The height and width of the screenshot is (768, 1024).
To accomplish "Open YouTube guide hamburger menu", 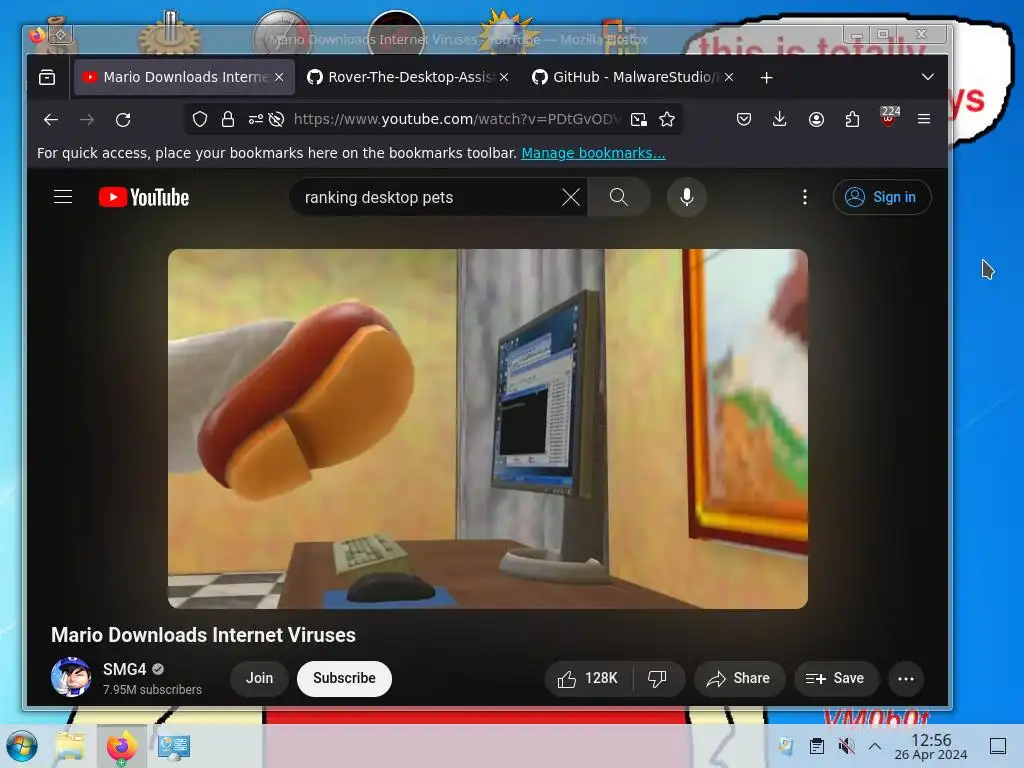I will click(63, 197).
